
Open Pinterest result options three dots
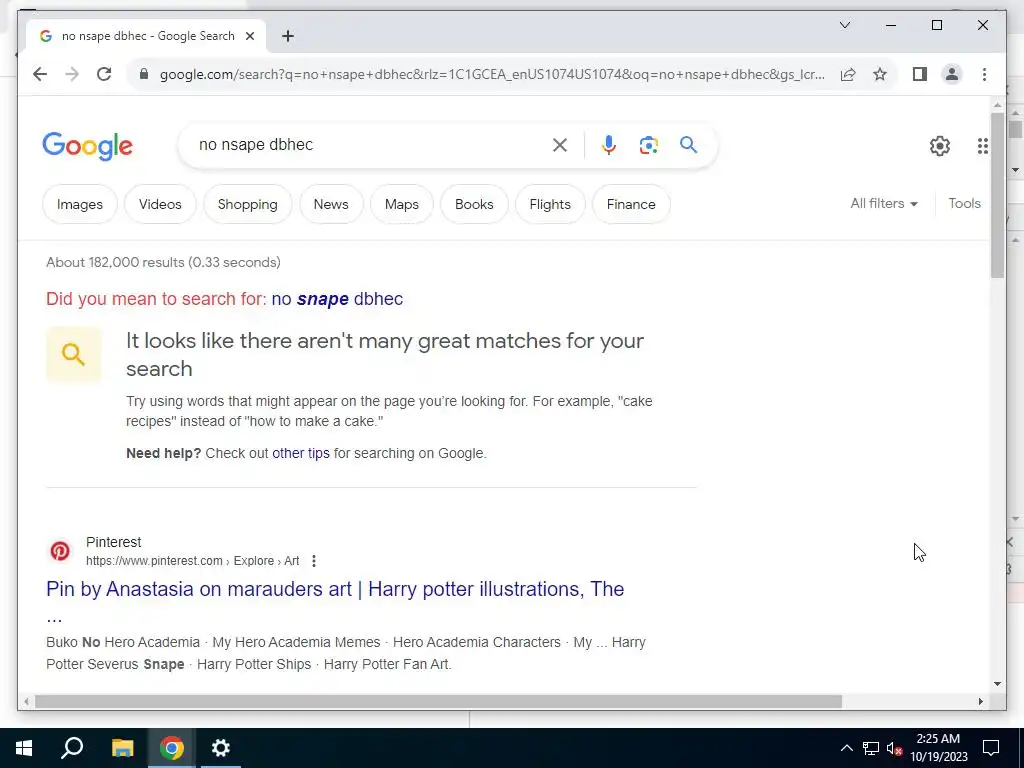click(x=314, y=561)
